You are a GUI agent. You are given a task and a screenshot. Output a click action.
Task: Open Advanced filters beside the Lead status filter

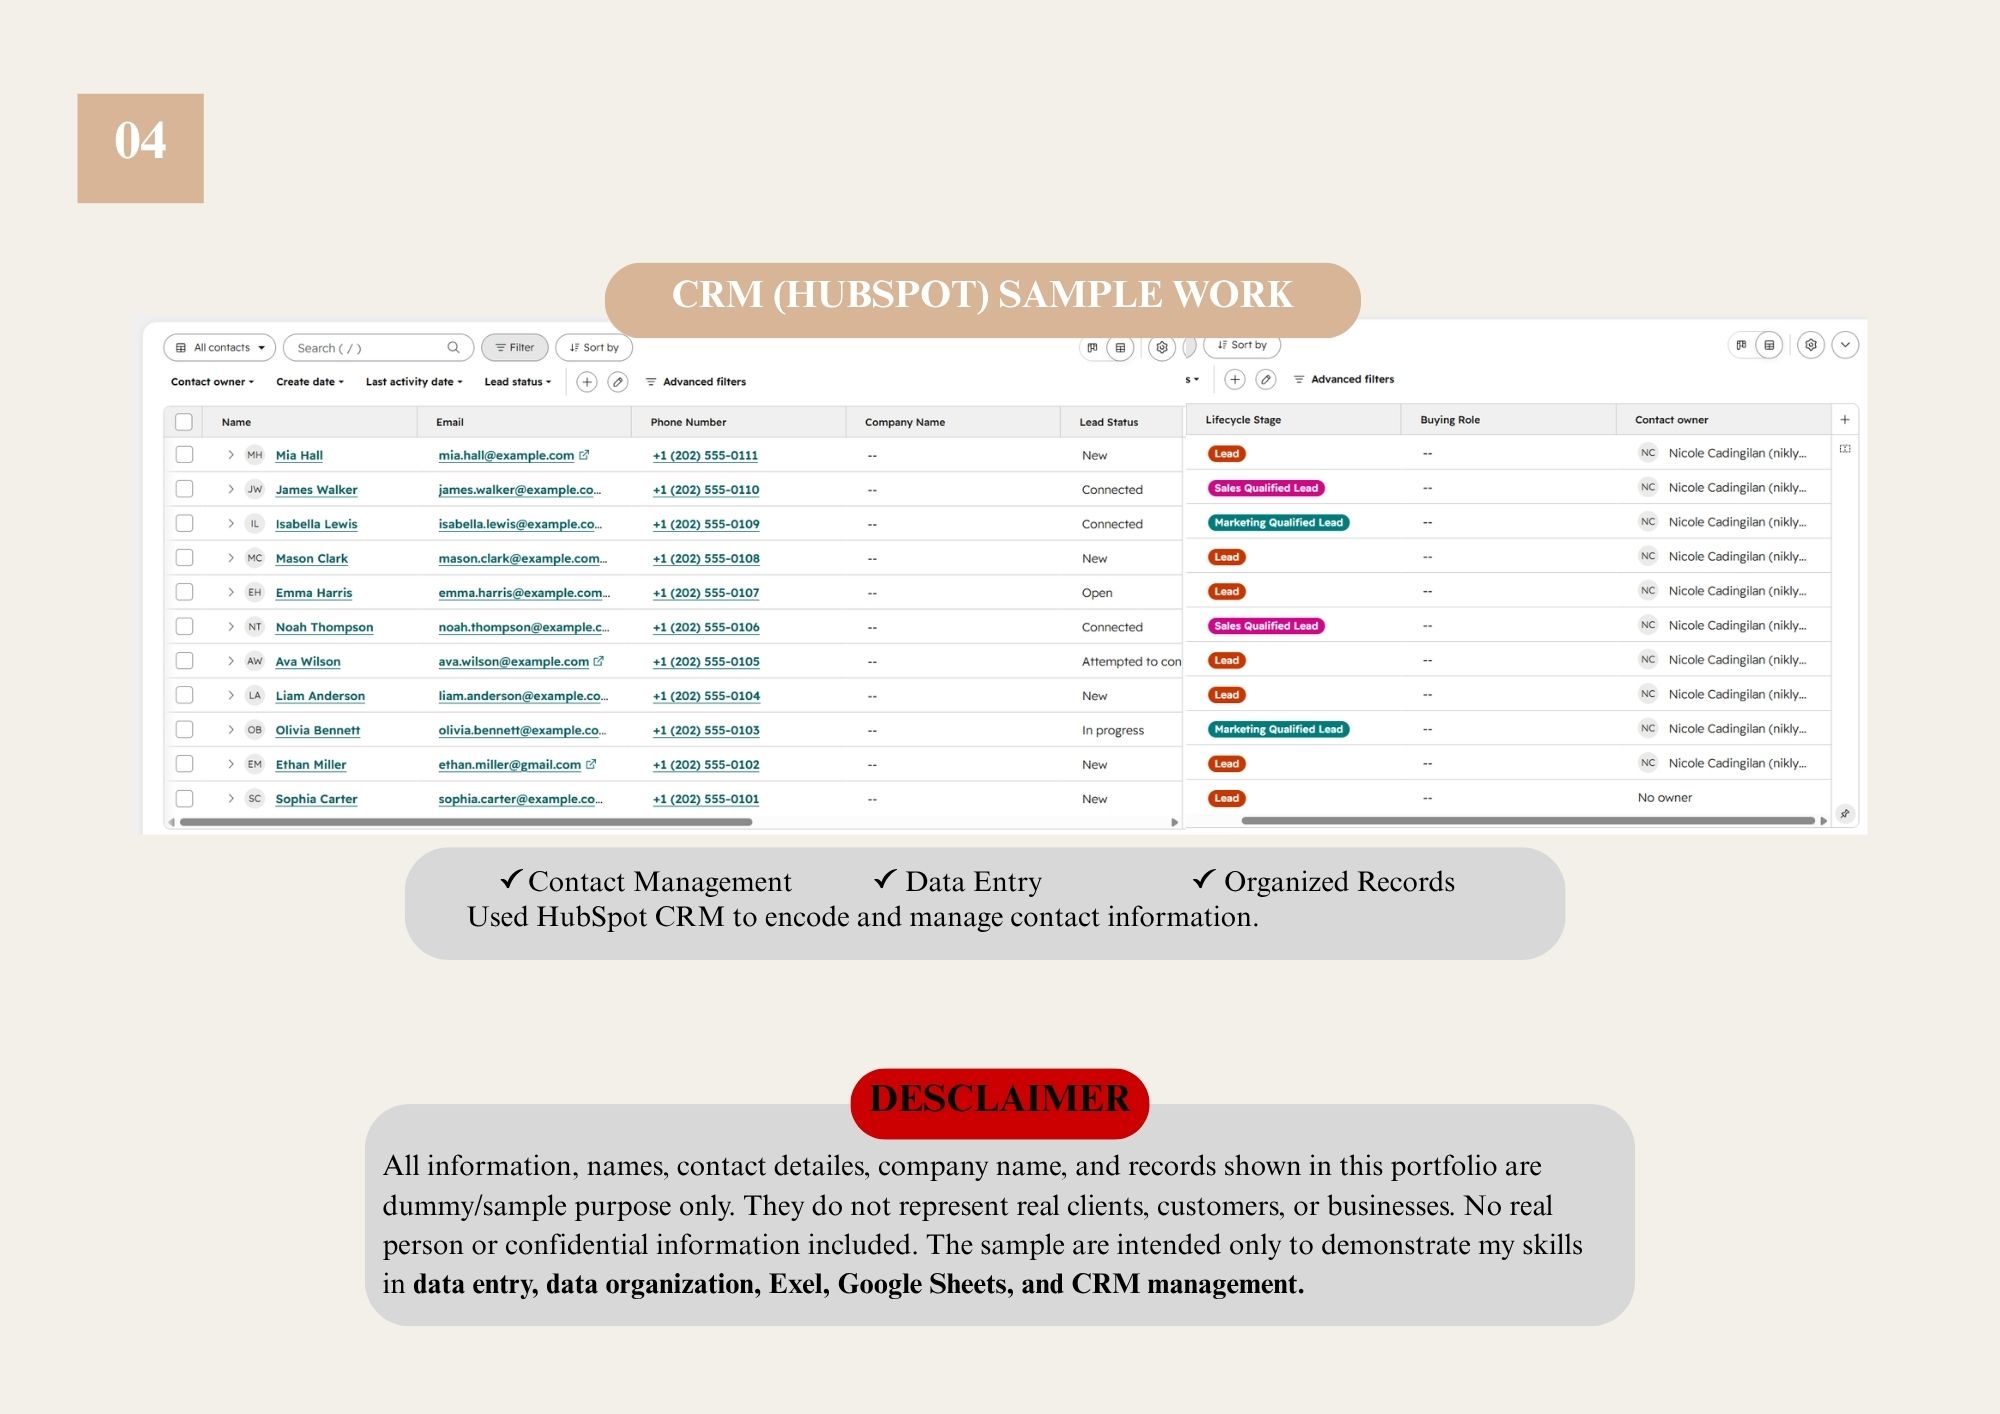[696, 382]
